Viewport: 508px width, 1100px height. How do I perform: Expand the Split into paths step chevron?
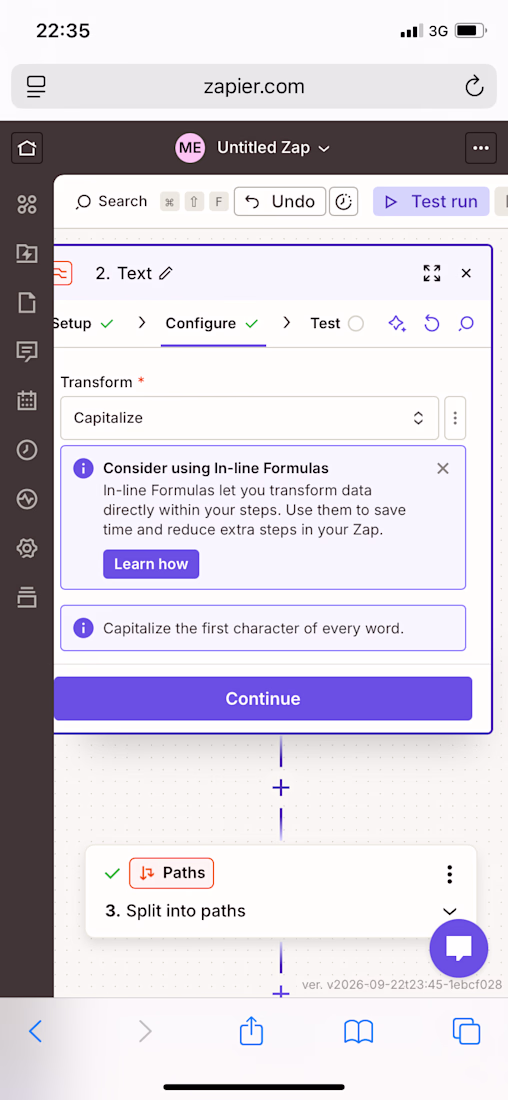point(450,911)
